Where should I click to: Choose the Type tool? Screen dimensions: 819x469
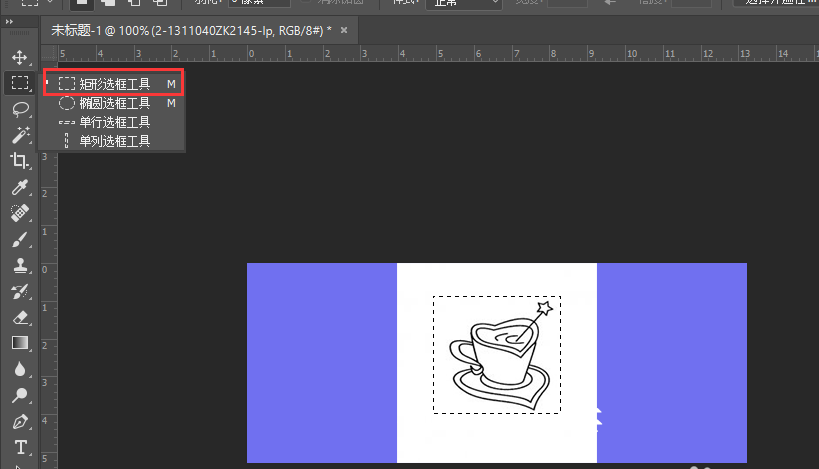coord(19,447)
